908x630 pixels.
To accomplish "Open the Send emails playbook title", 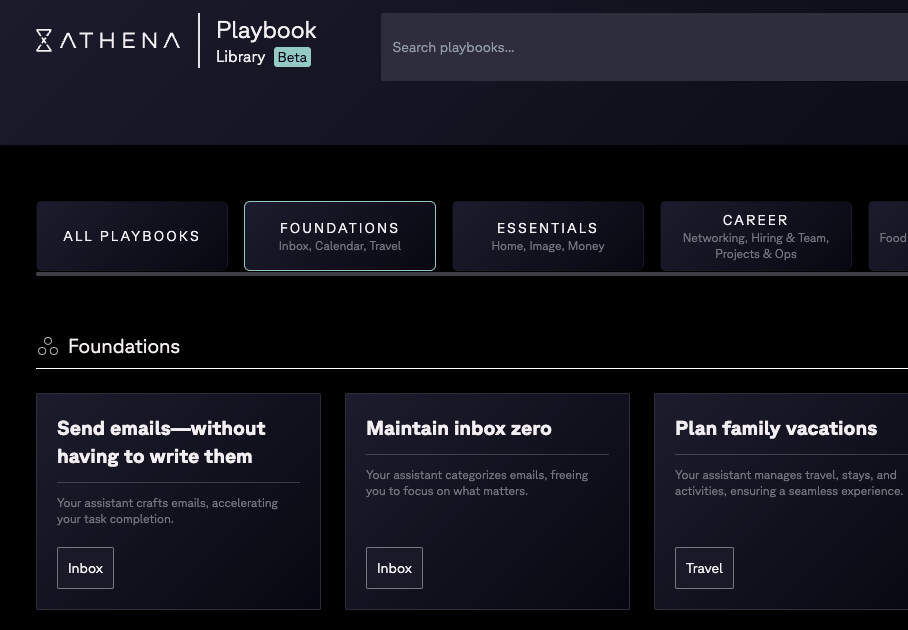I will (x=161, y=442).
